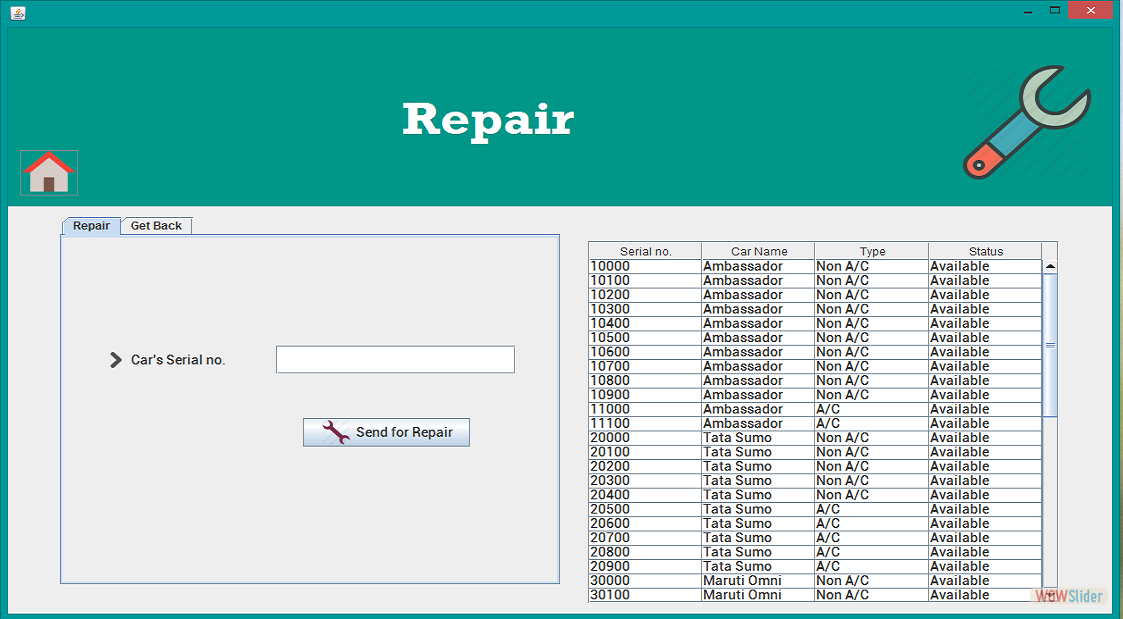Click Maruti Omni name in row 30000
The height and width of the screenshot is (619, 1123).
758,582
